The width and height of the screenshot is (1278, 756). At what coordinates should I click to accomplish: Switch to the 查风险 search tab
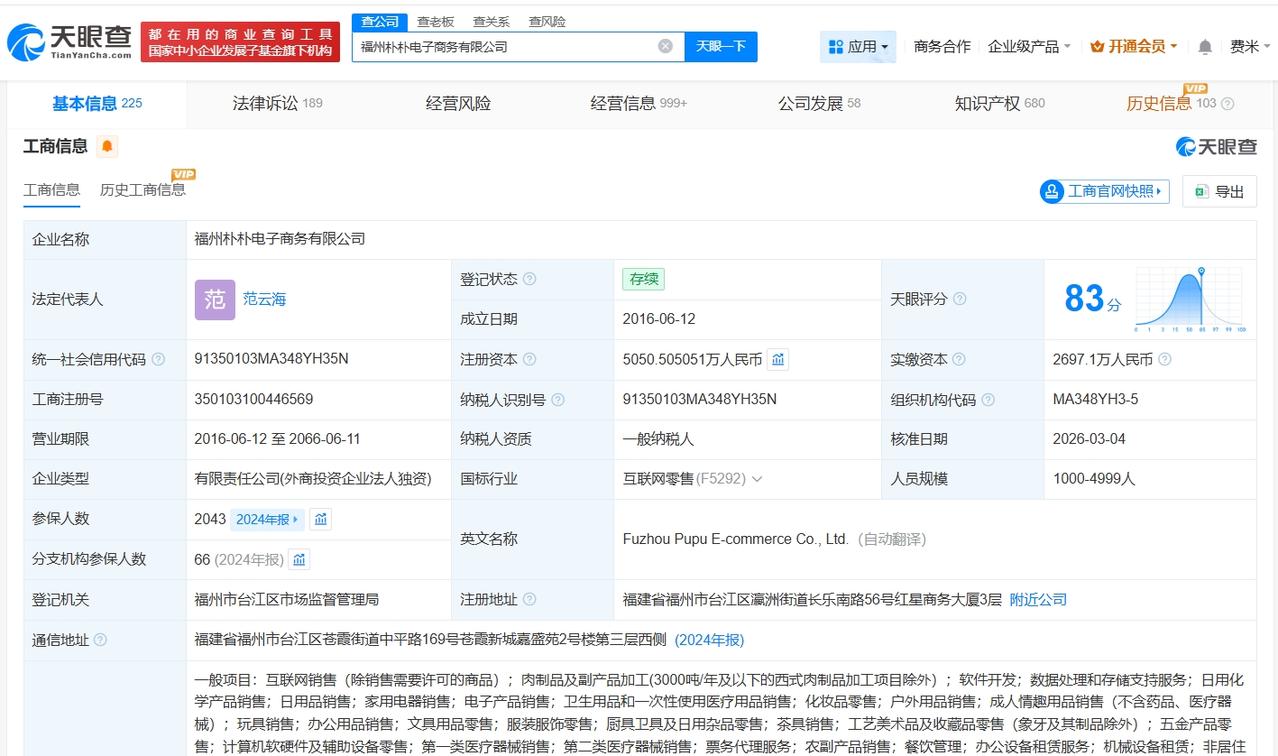pos(547,21)
